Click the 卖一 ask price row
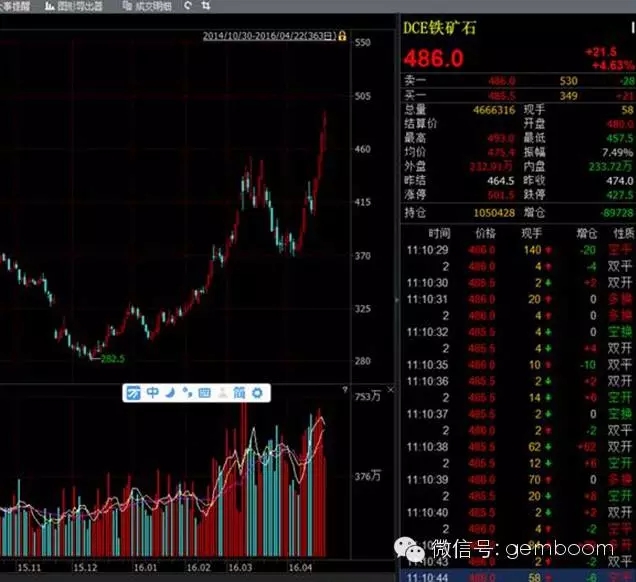Screen dimensions: 636x582 click(x=517, y=79)
